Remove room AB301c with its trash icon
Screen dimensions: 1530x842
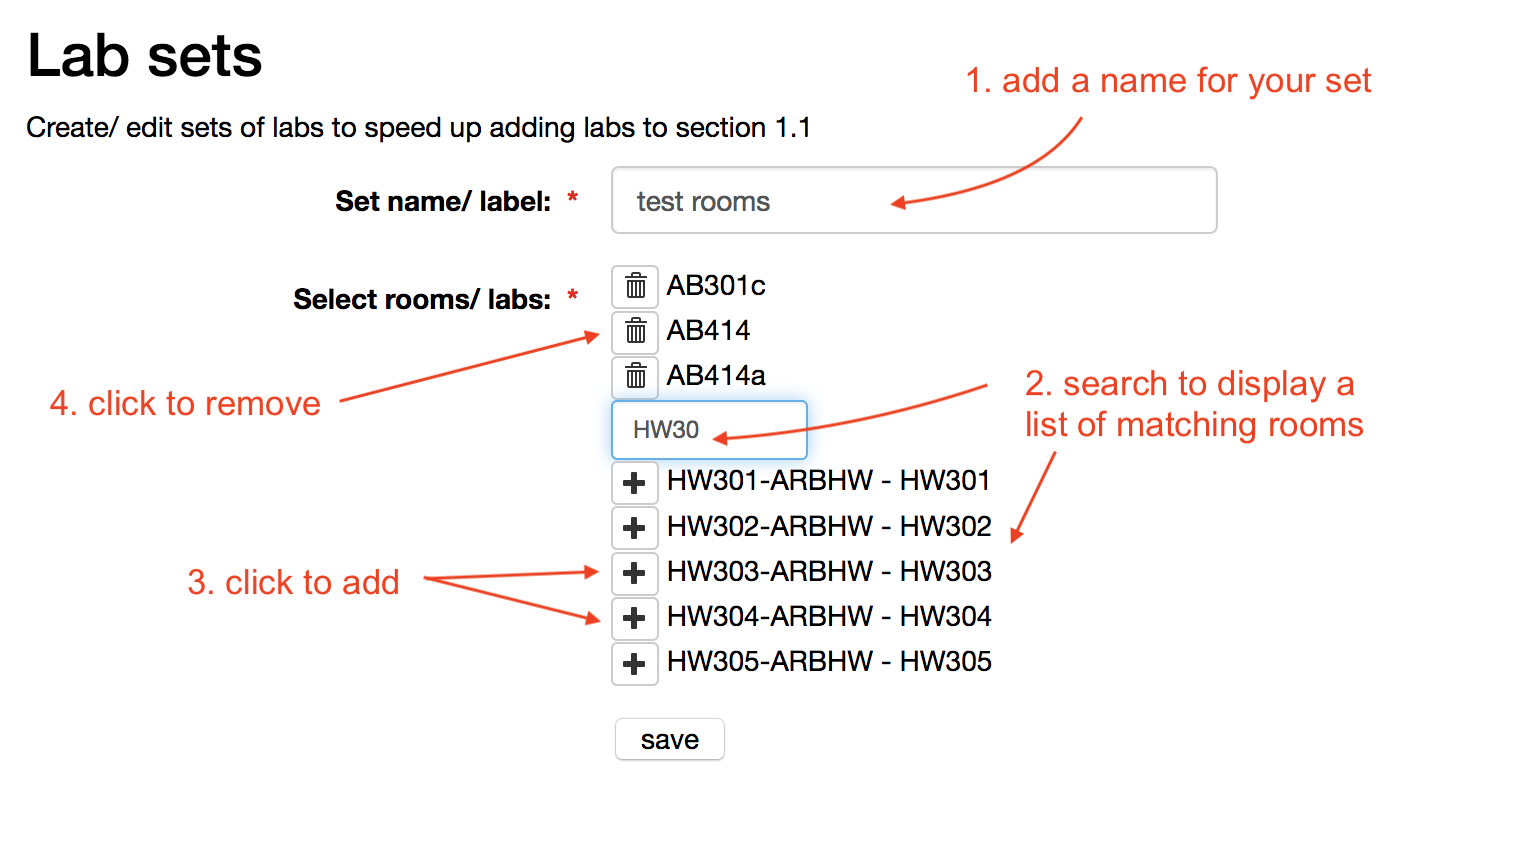tap(635, 287)
